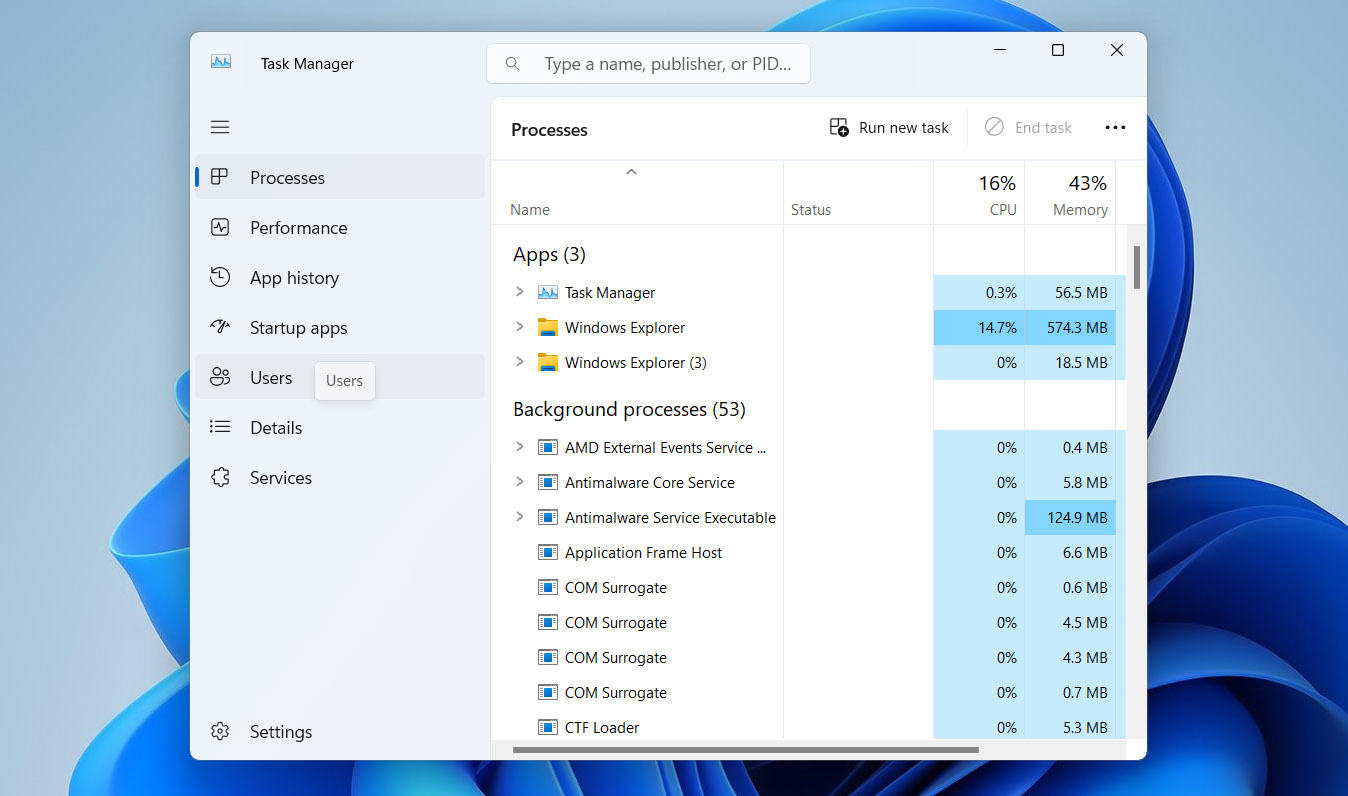Click the Run new task icon

tap(839, 127)
